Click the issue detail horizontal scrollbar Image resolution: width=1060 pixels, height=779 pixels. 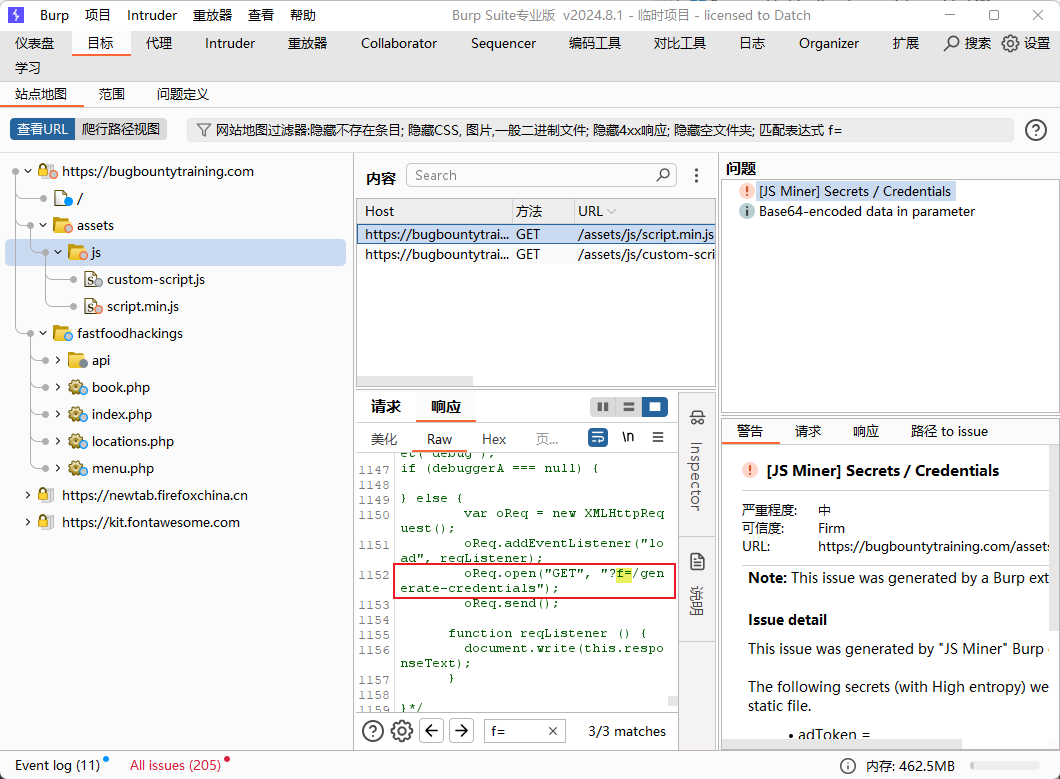(x=842, y=745)
